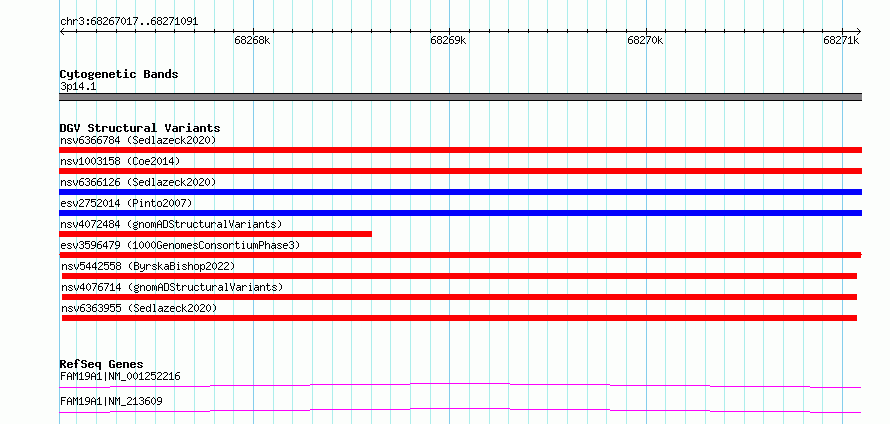
Task: Click the esv2752014 (Pinto2007) label
Action: pyautogui.click(x=126, y=203)
